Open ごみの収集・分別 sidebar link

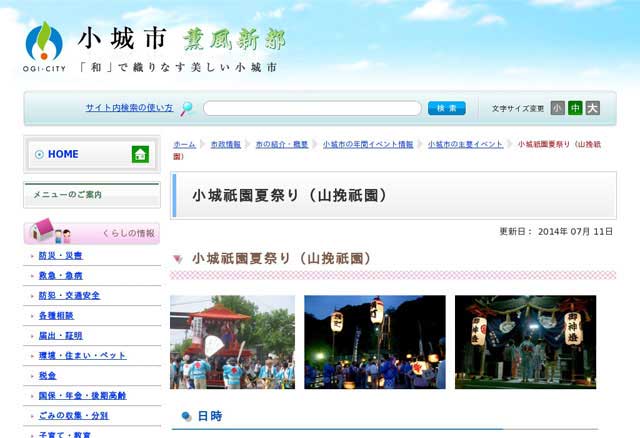(73, 416)
